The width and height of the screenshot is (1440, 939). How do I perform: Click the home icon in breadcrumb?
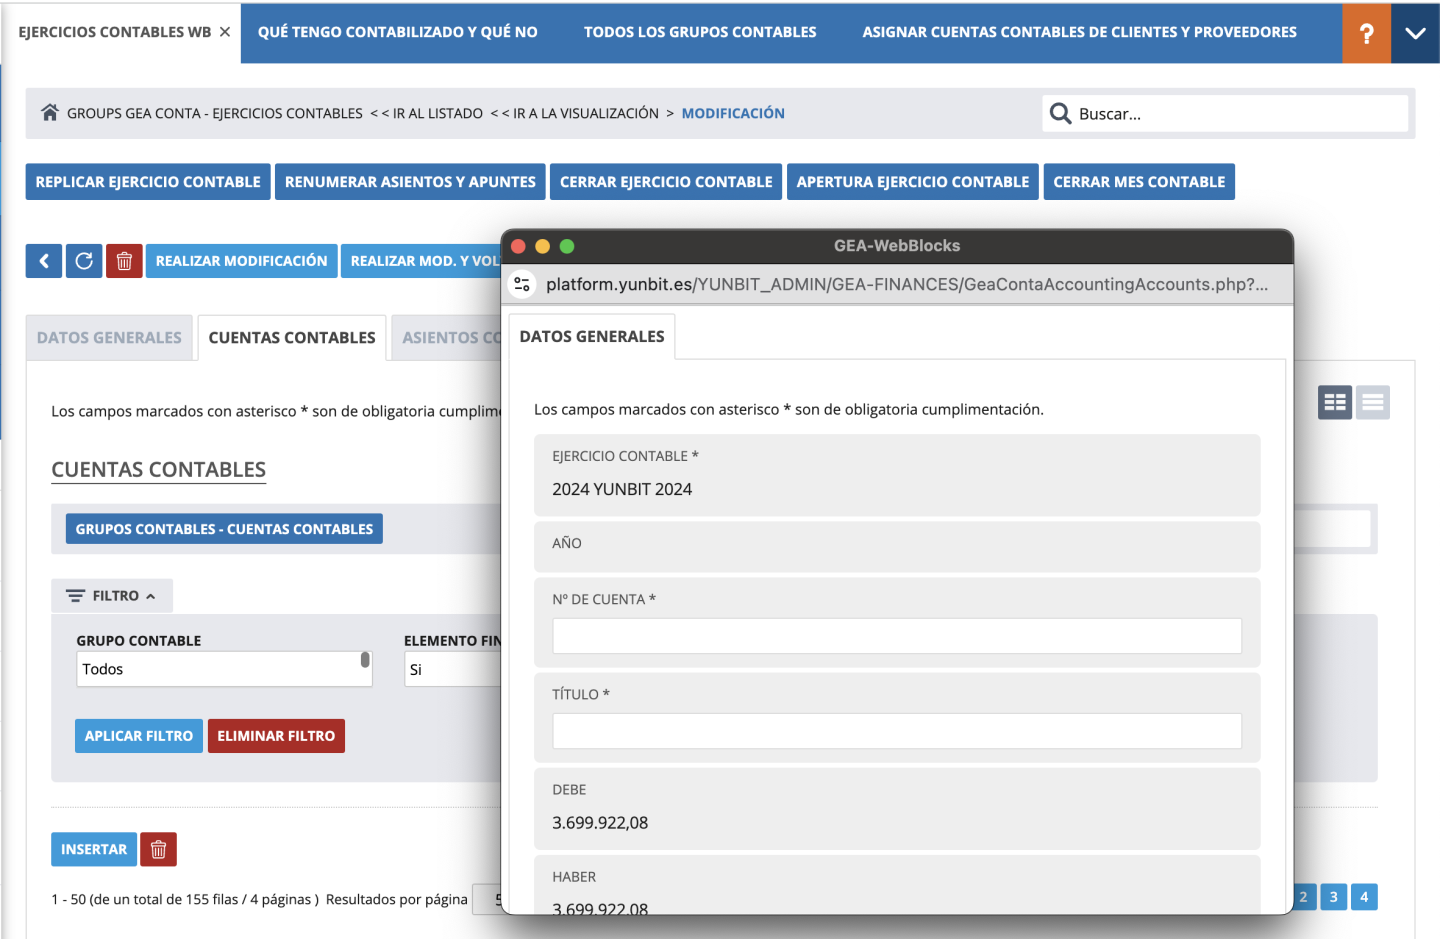click(x=49, y=113)
